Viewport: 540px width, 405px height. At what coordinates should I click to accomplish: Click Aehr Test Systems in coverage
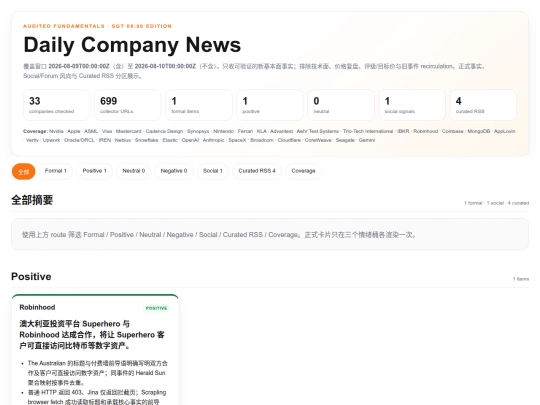318,131
